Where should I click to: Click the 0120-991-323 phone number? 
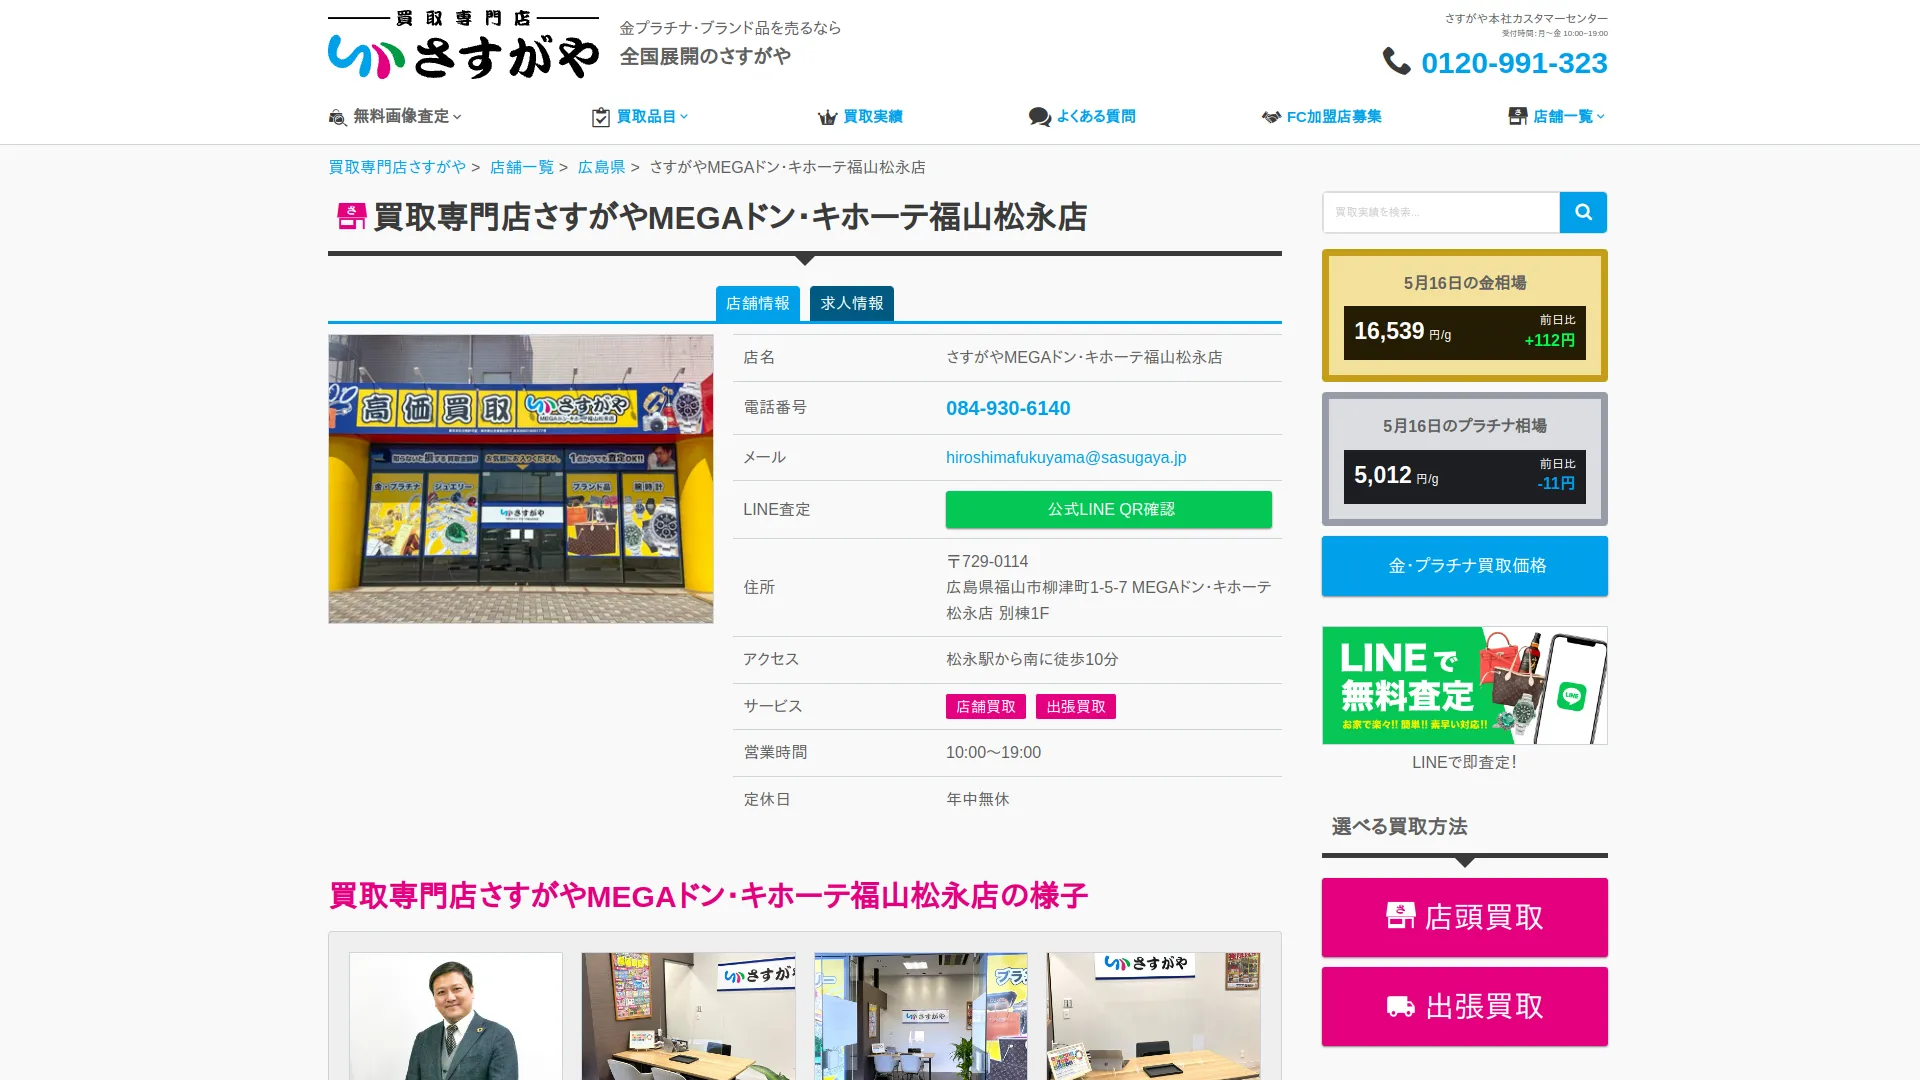click(1514, 63)
